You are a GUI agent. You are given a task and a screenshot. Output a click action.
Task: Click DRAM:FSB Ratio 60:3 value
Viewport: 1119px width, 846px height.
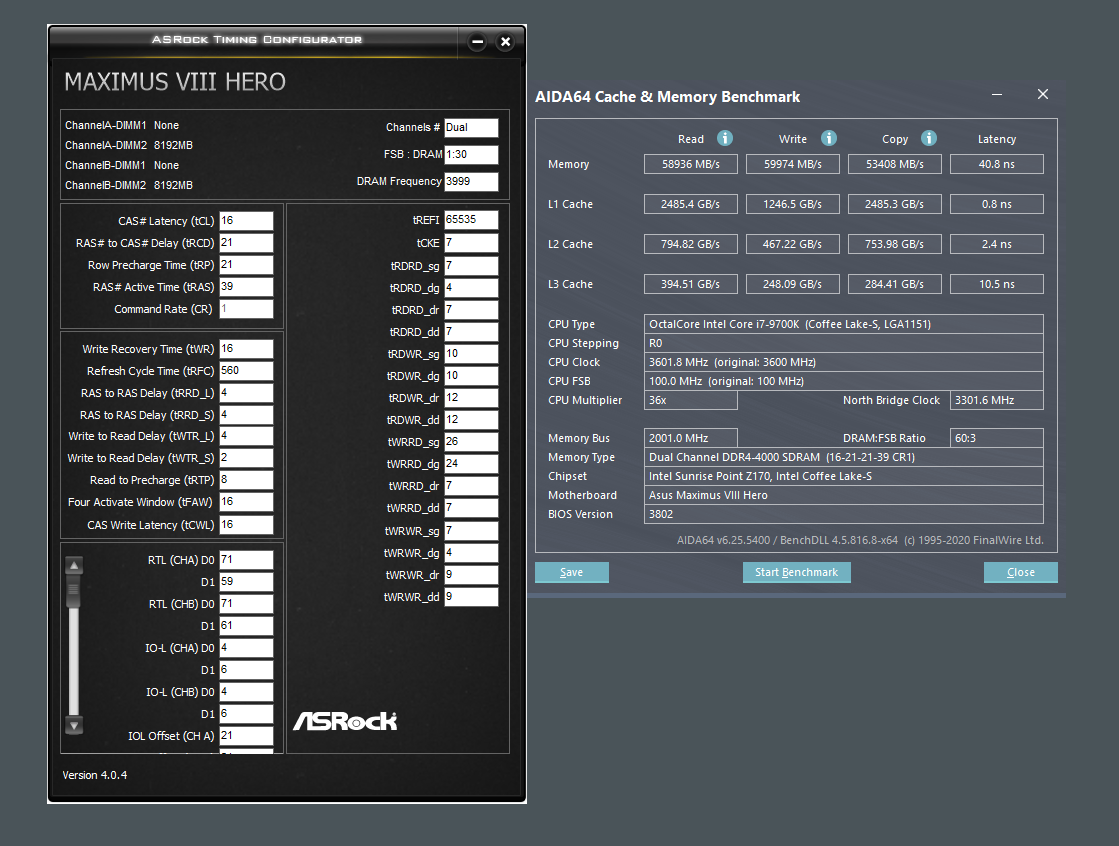(x=997, y=438)
